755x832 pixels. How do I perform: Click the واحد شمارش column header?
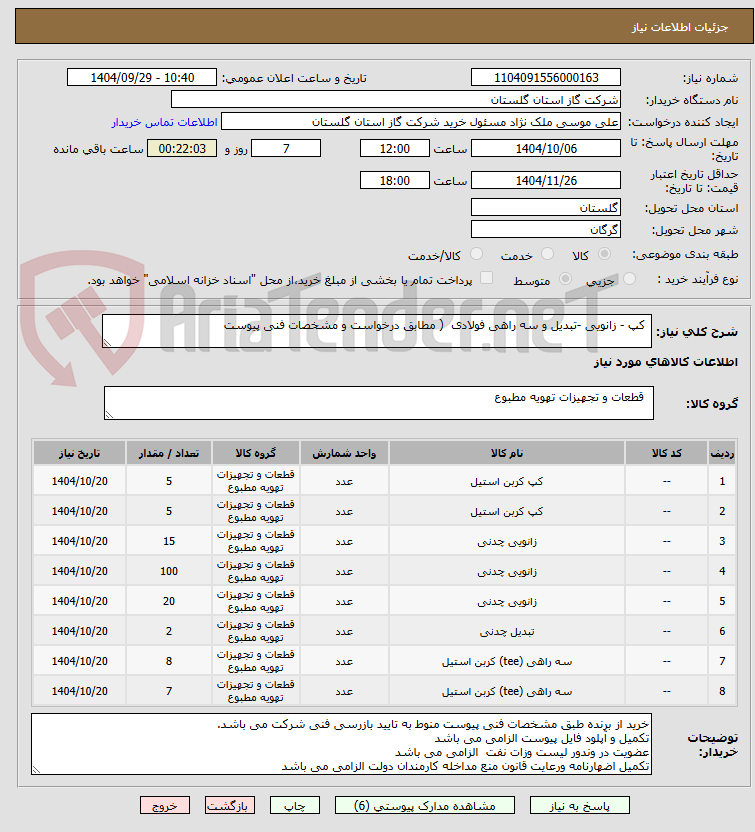point(344,453)
